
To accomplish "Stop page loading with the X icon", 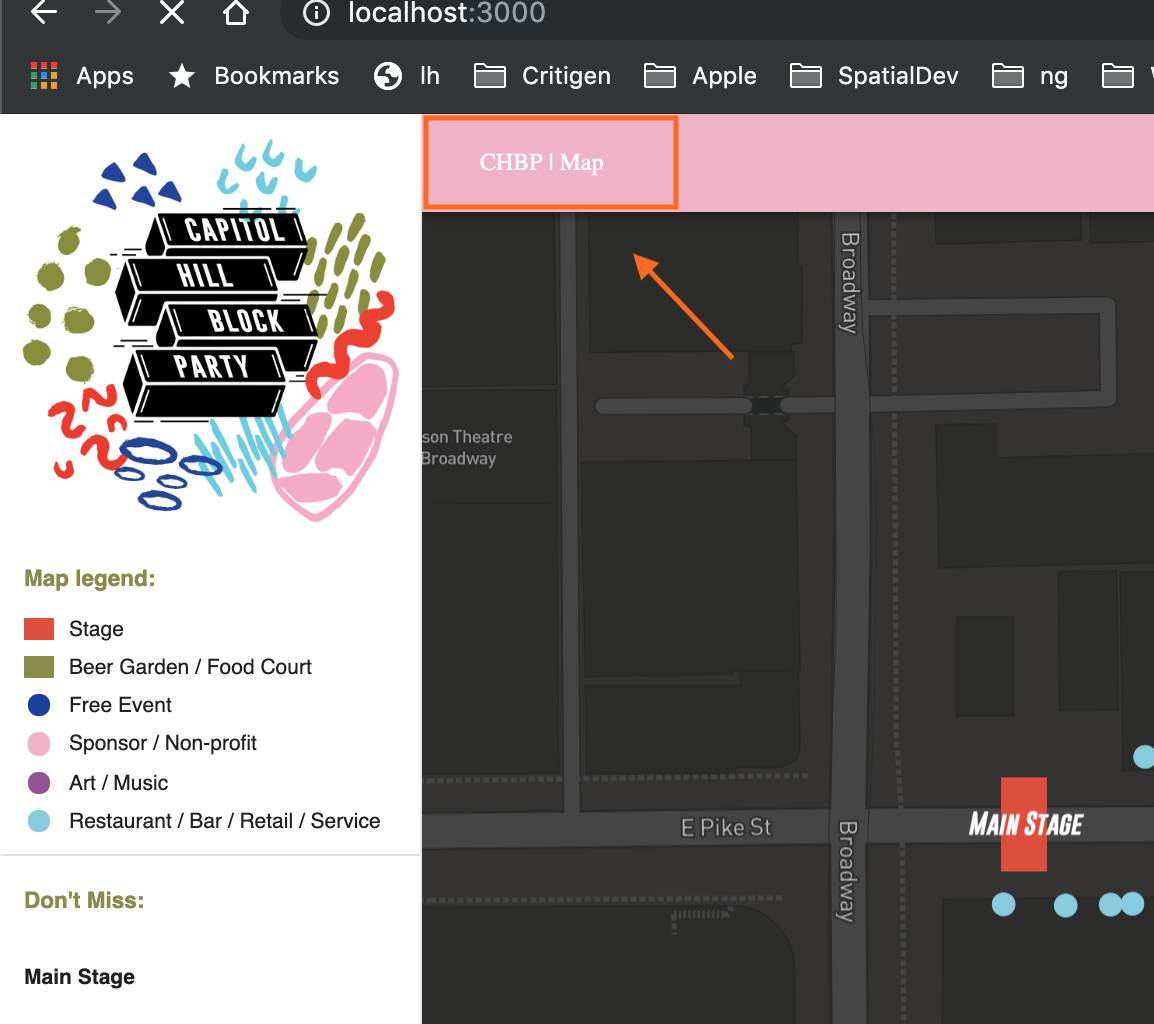I will coord(172,12).
